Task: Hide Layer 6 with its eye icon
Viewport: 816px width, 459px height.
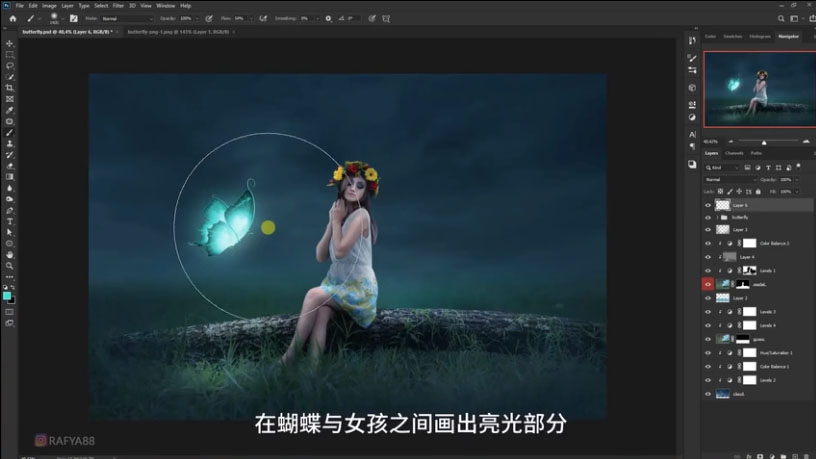Action: point(708,205)
